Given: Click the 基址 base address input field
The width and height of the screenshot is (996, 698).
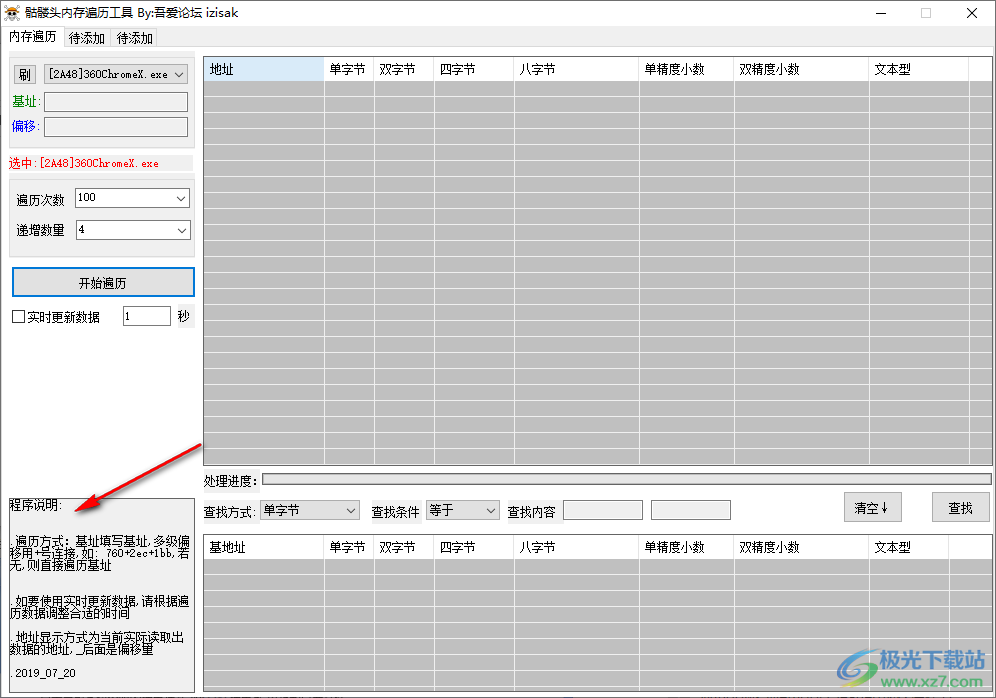Looking at the screenshot, I should pos(116,102).
